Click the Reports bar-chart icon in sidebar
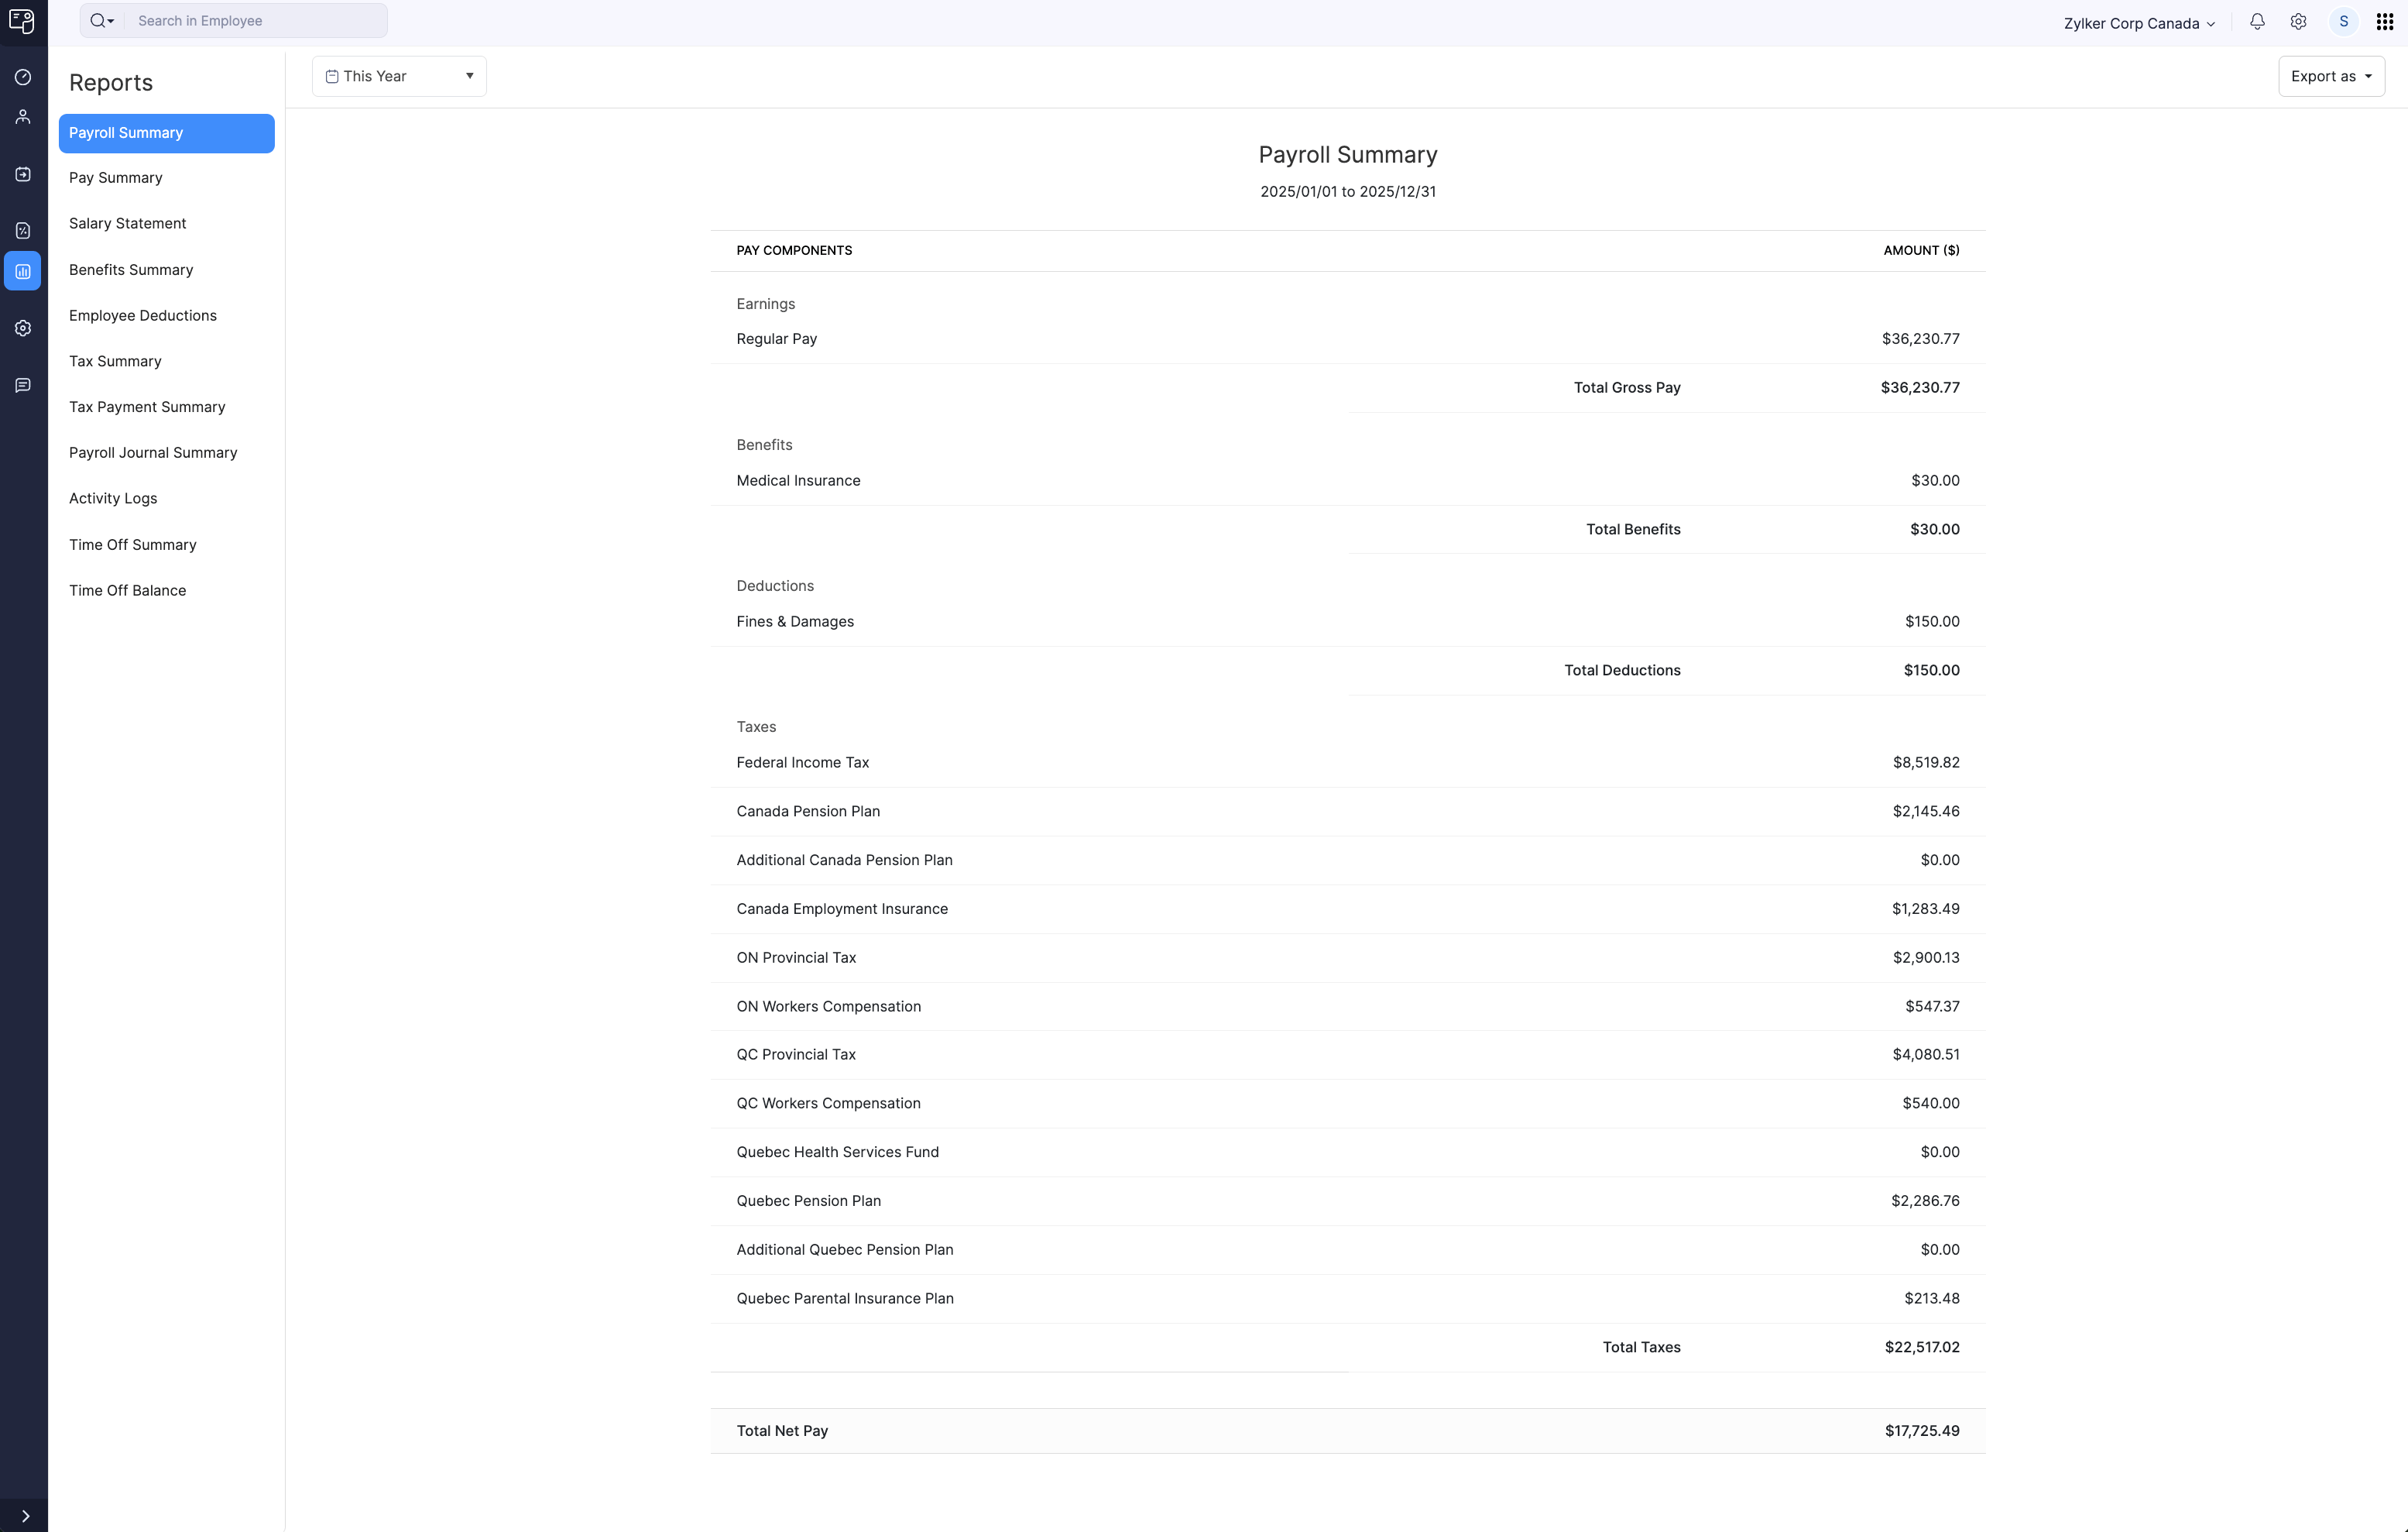 point(23,270)
